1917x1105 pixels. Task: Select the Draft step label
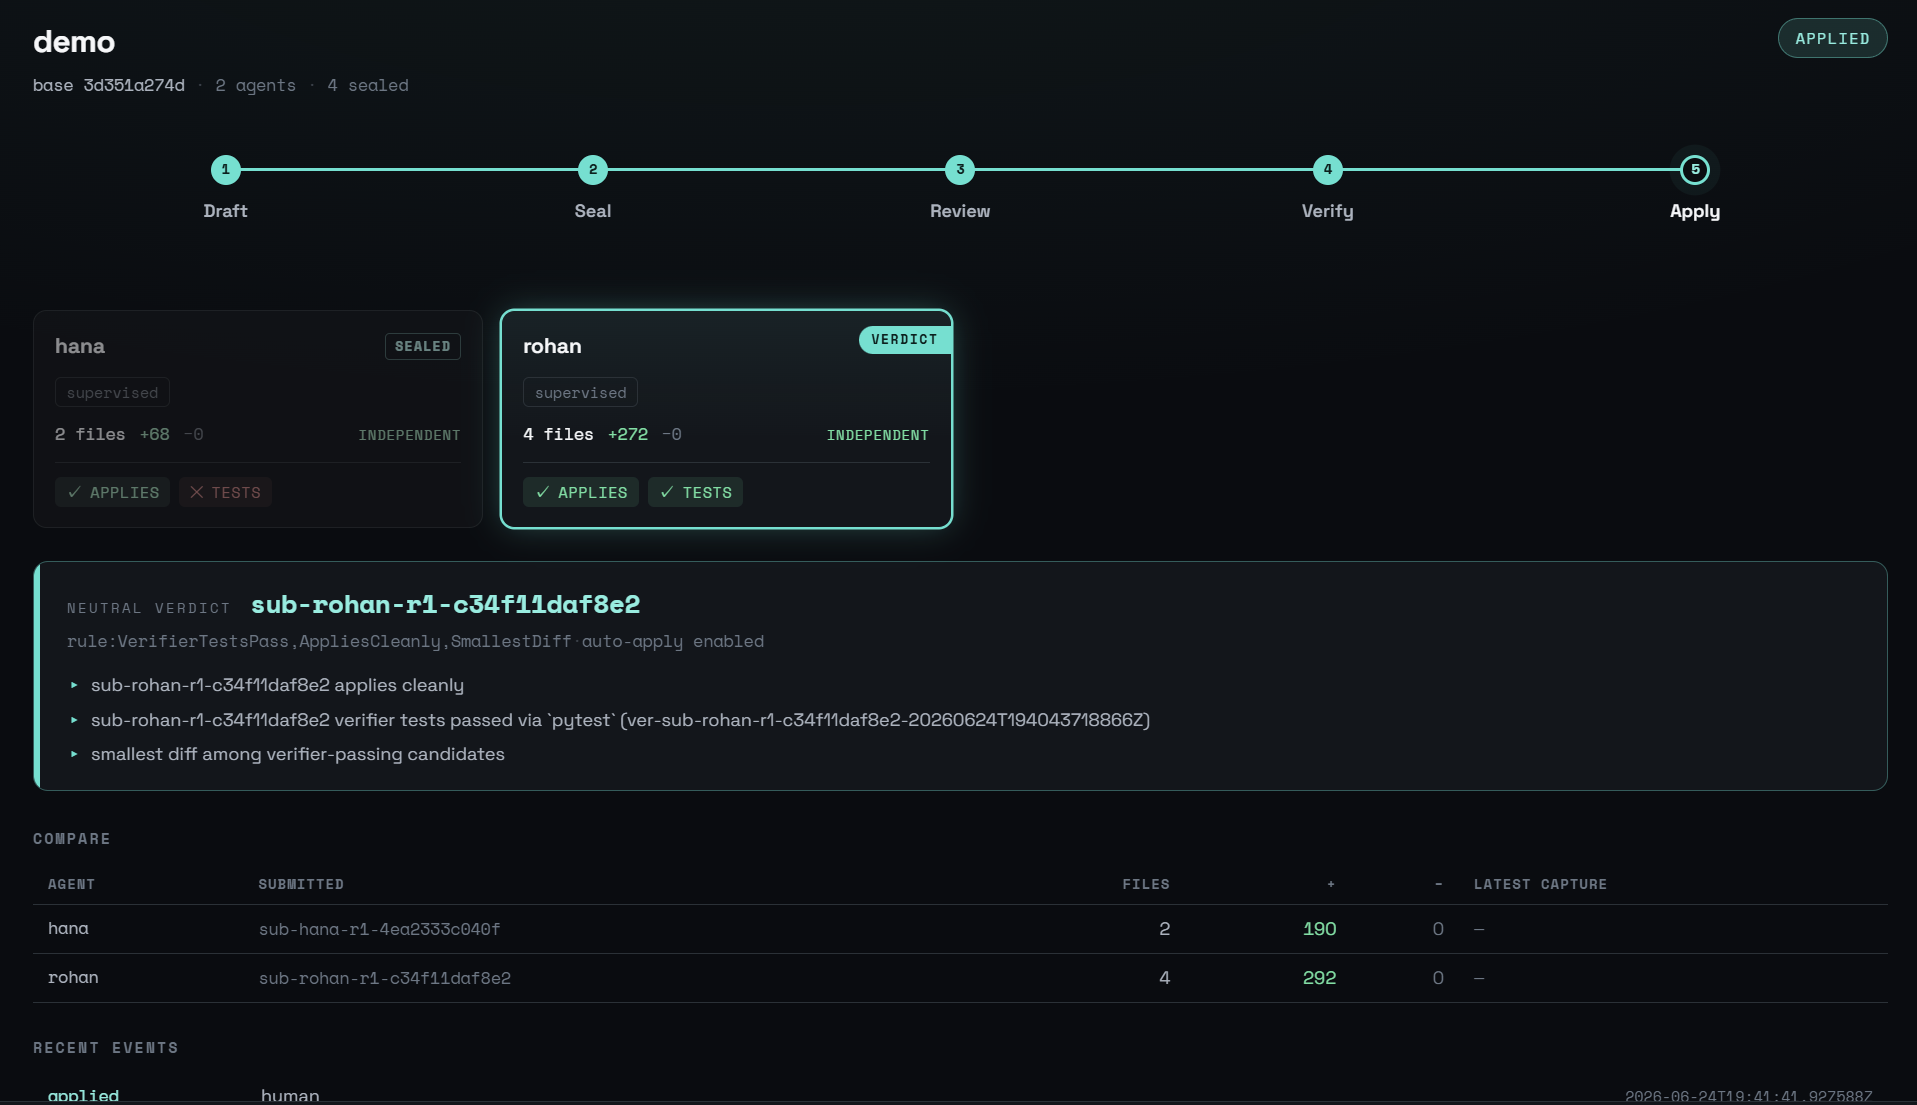coord(225,211)
